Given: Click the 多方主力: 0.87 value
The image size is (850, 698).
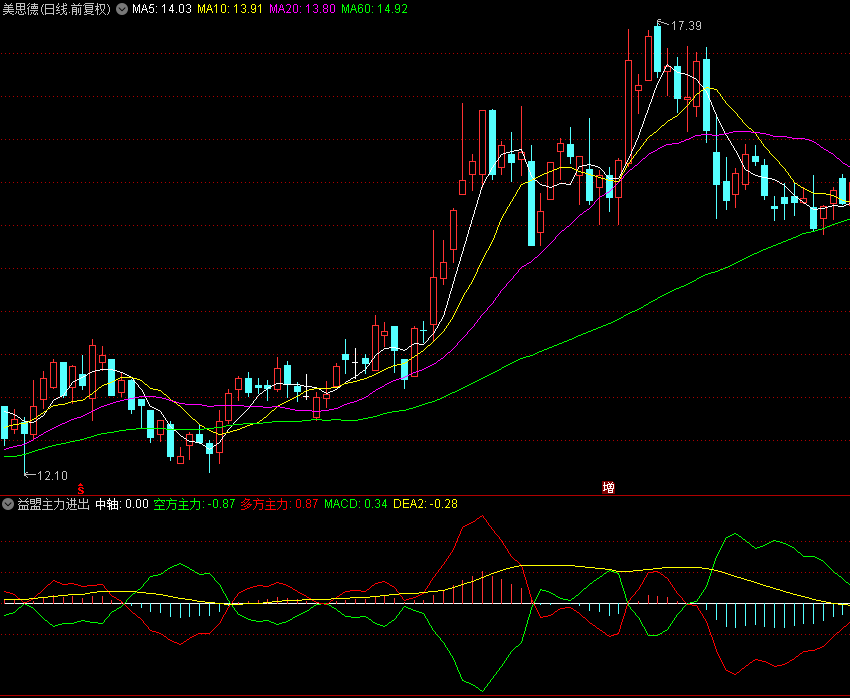Looking at the screenshot, I should (279, 504).
